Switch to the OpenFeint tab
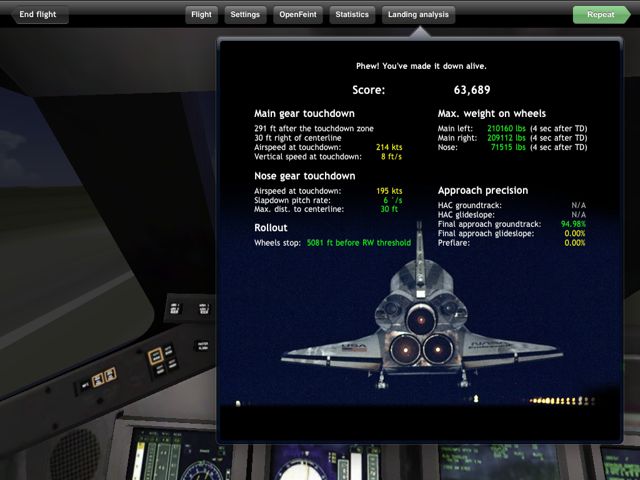 click(x=298, y=15)
